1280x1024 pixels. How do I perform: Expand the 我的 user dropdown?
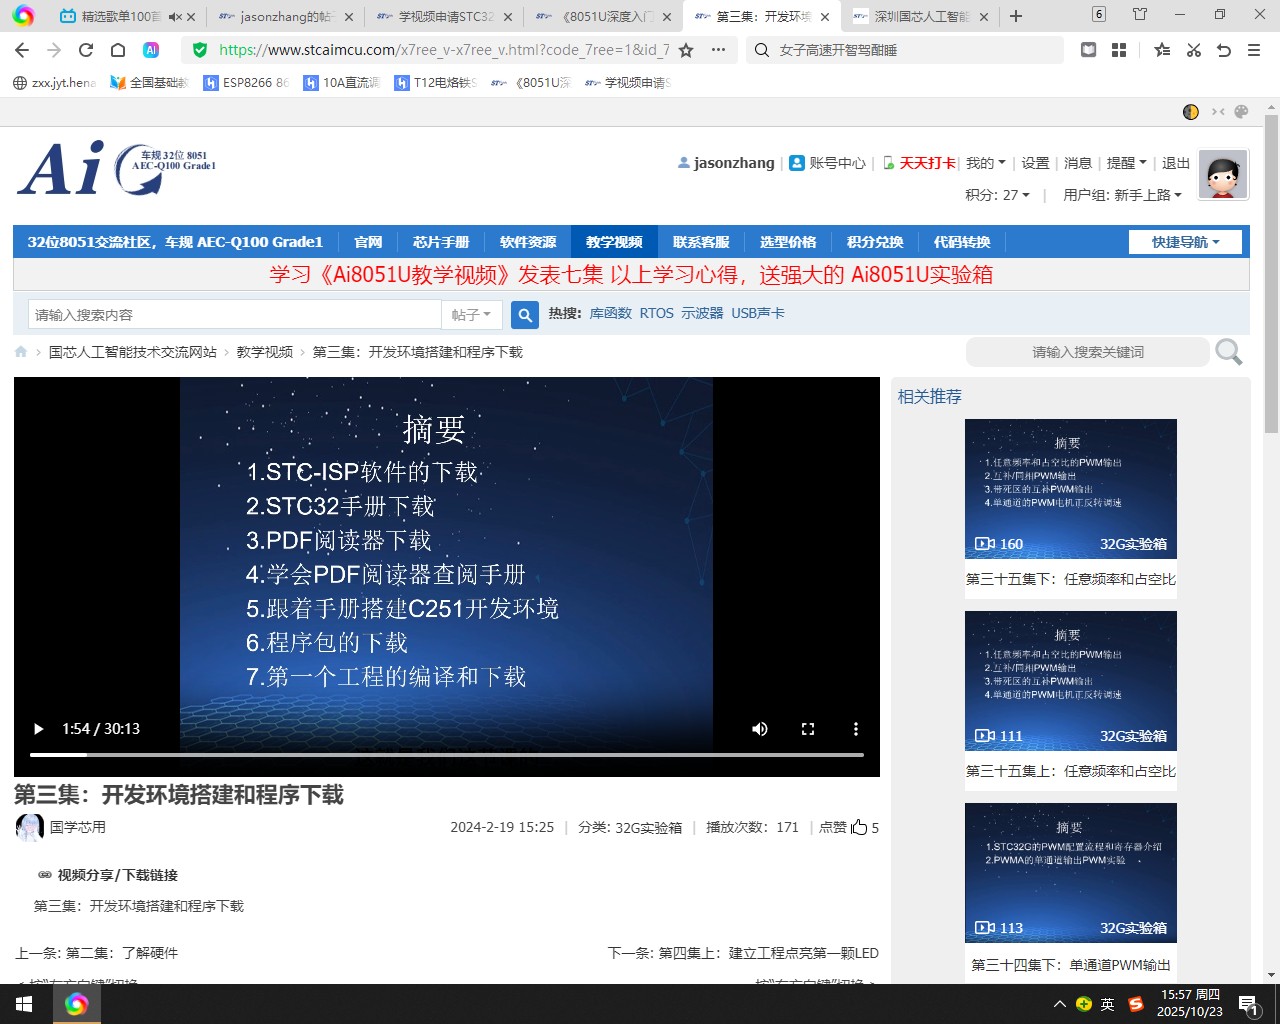[x=985, y=162]
